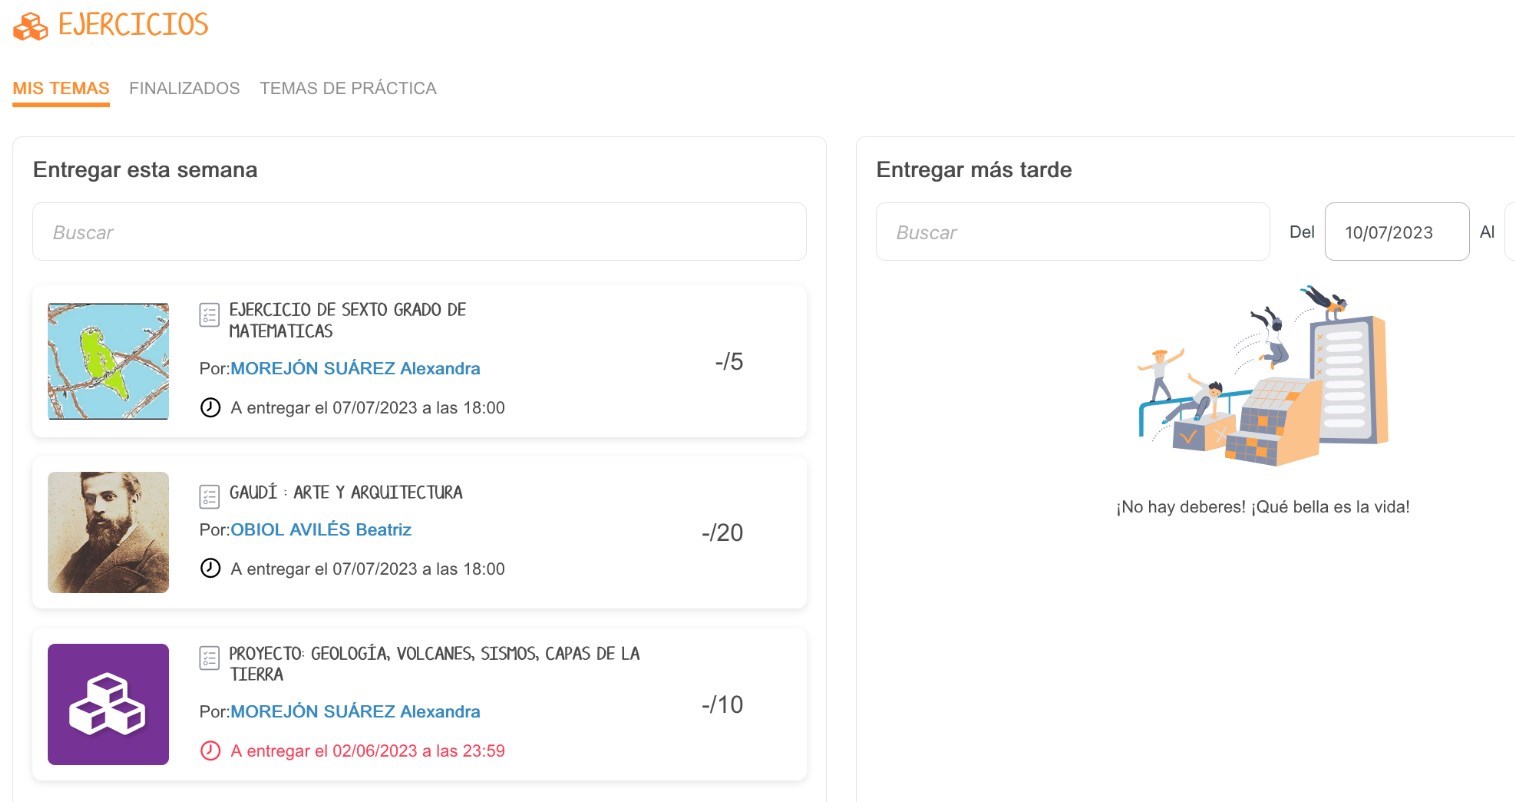Click black clock icon on Matemáticas exercise
Screen dimensions: 1515x802
(210, 408)
